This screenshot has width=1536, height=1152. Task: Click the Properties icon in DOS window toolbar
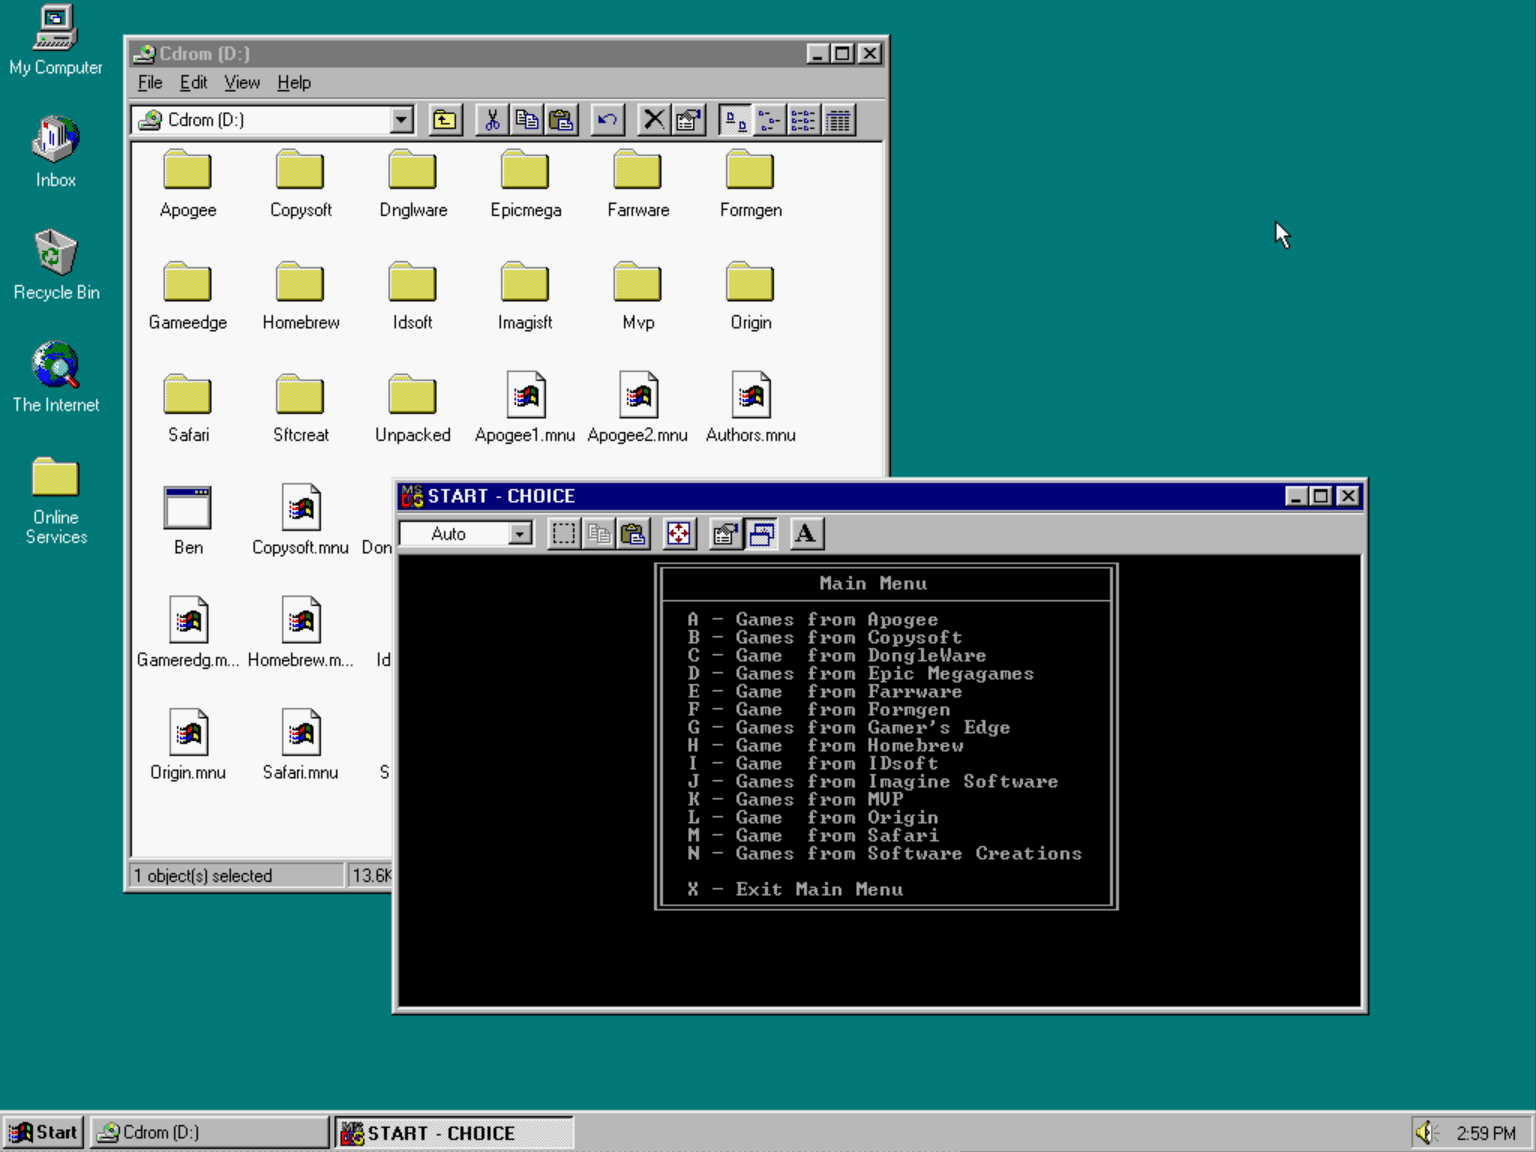coord(725,534)
